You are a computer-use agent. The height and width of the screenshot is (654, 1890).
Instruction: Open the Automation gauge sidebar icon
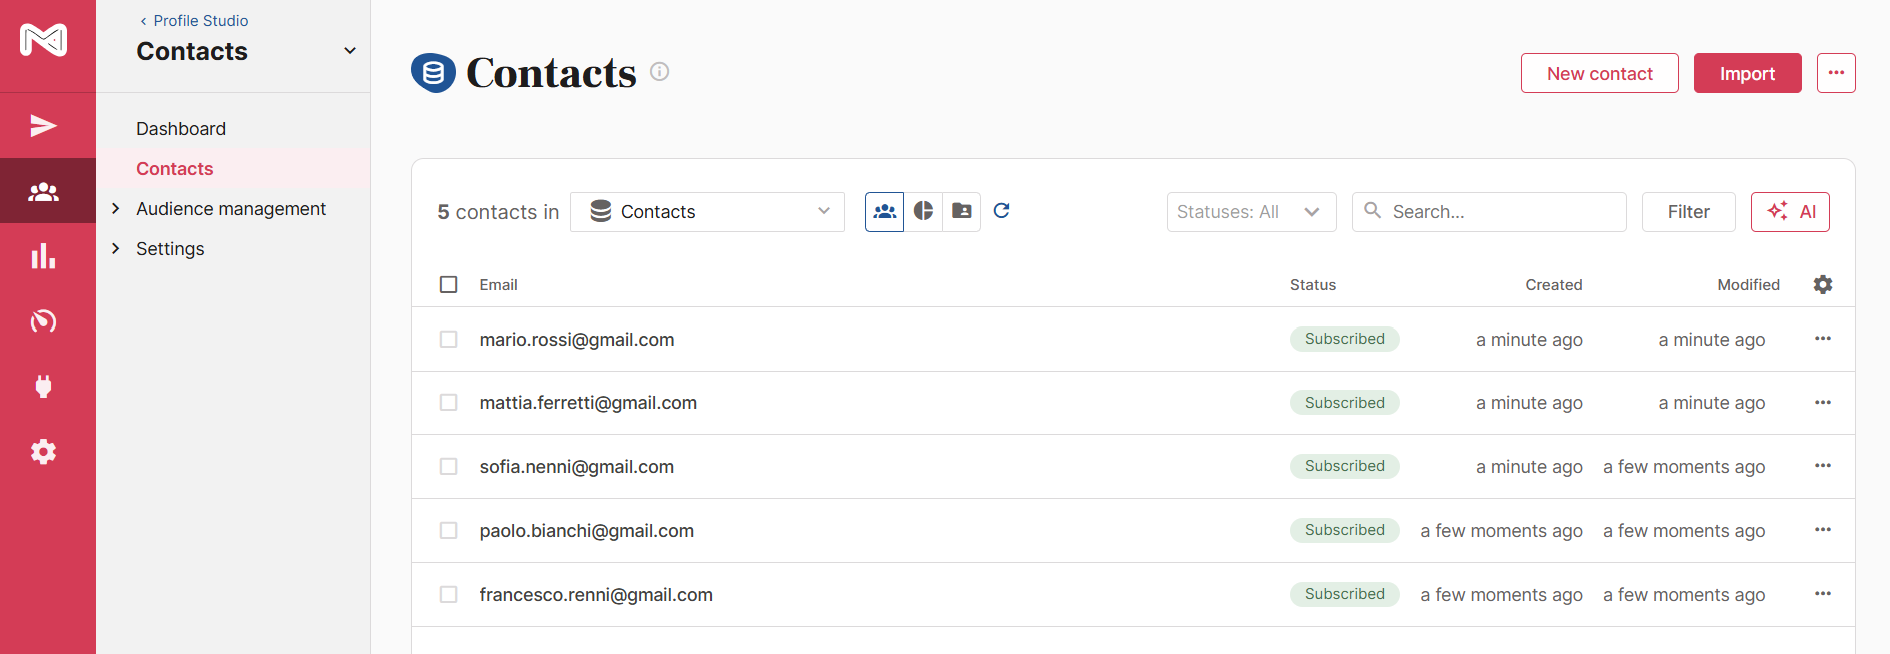(44, 321)
